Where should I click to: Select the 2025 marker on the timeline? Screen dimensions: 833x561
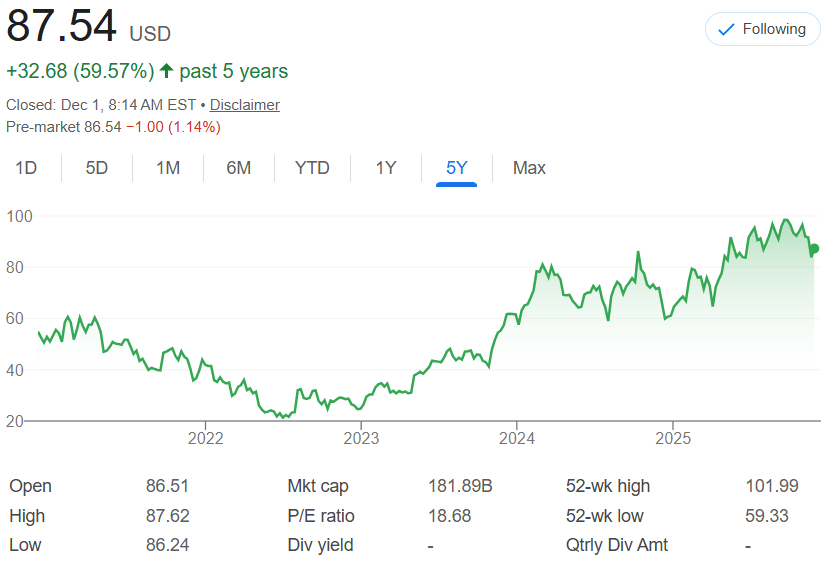(673, 438)
